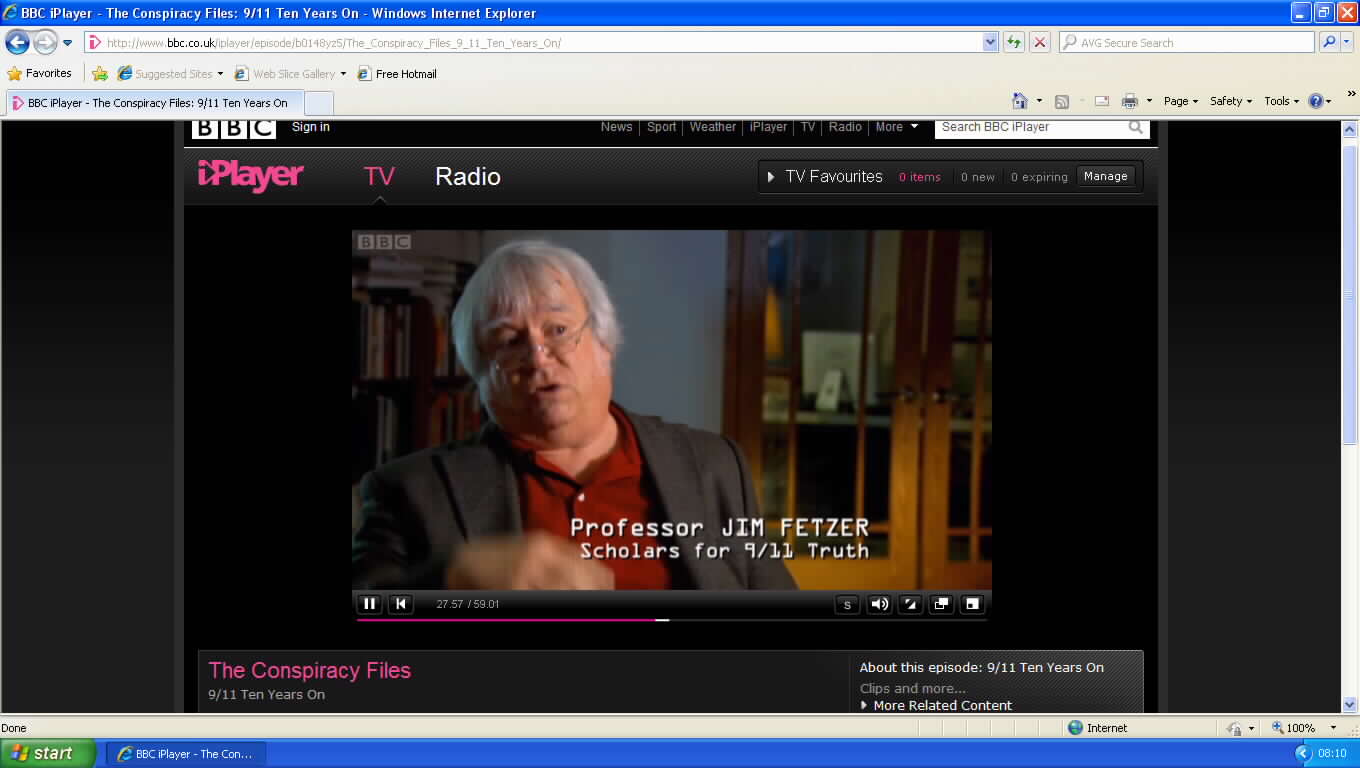1360x768 pixels.
Task: Expand the Home button dropdown arrow
Action: 1039,101
